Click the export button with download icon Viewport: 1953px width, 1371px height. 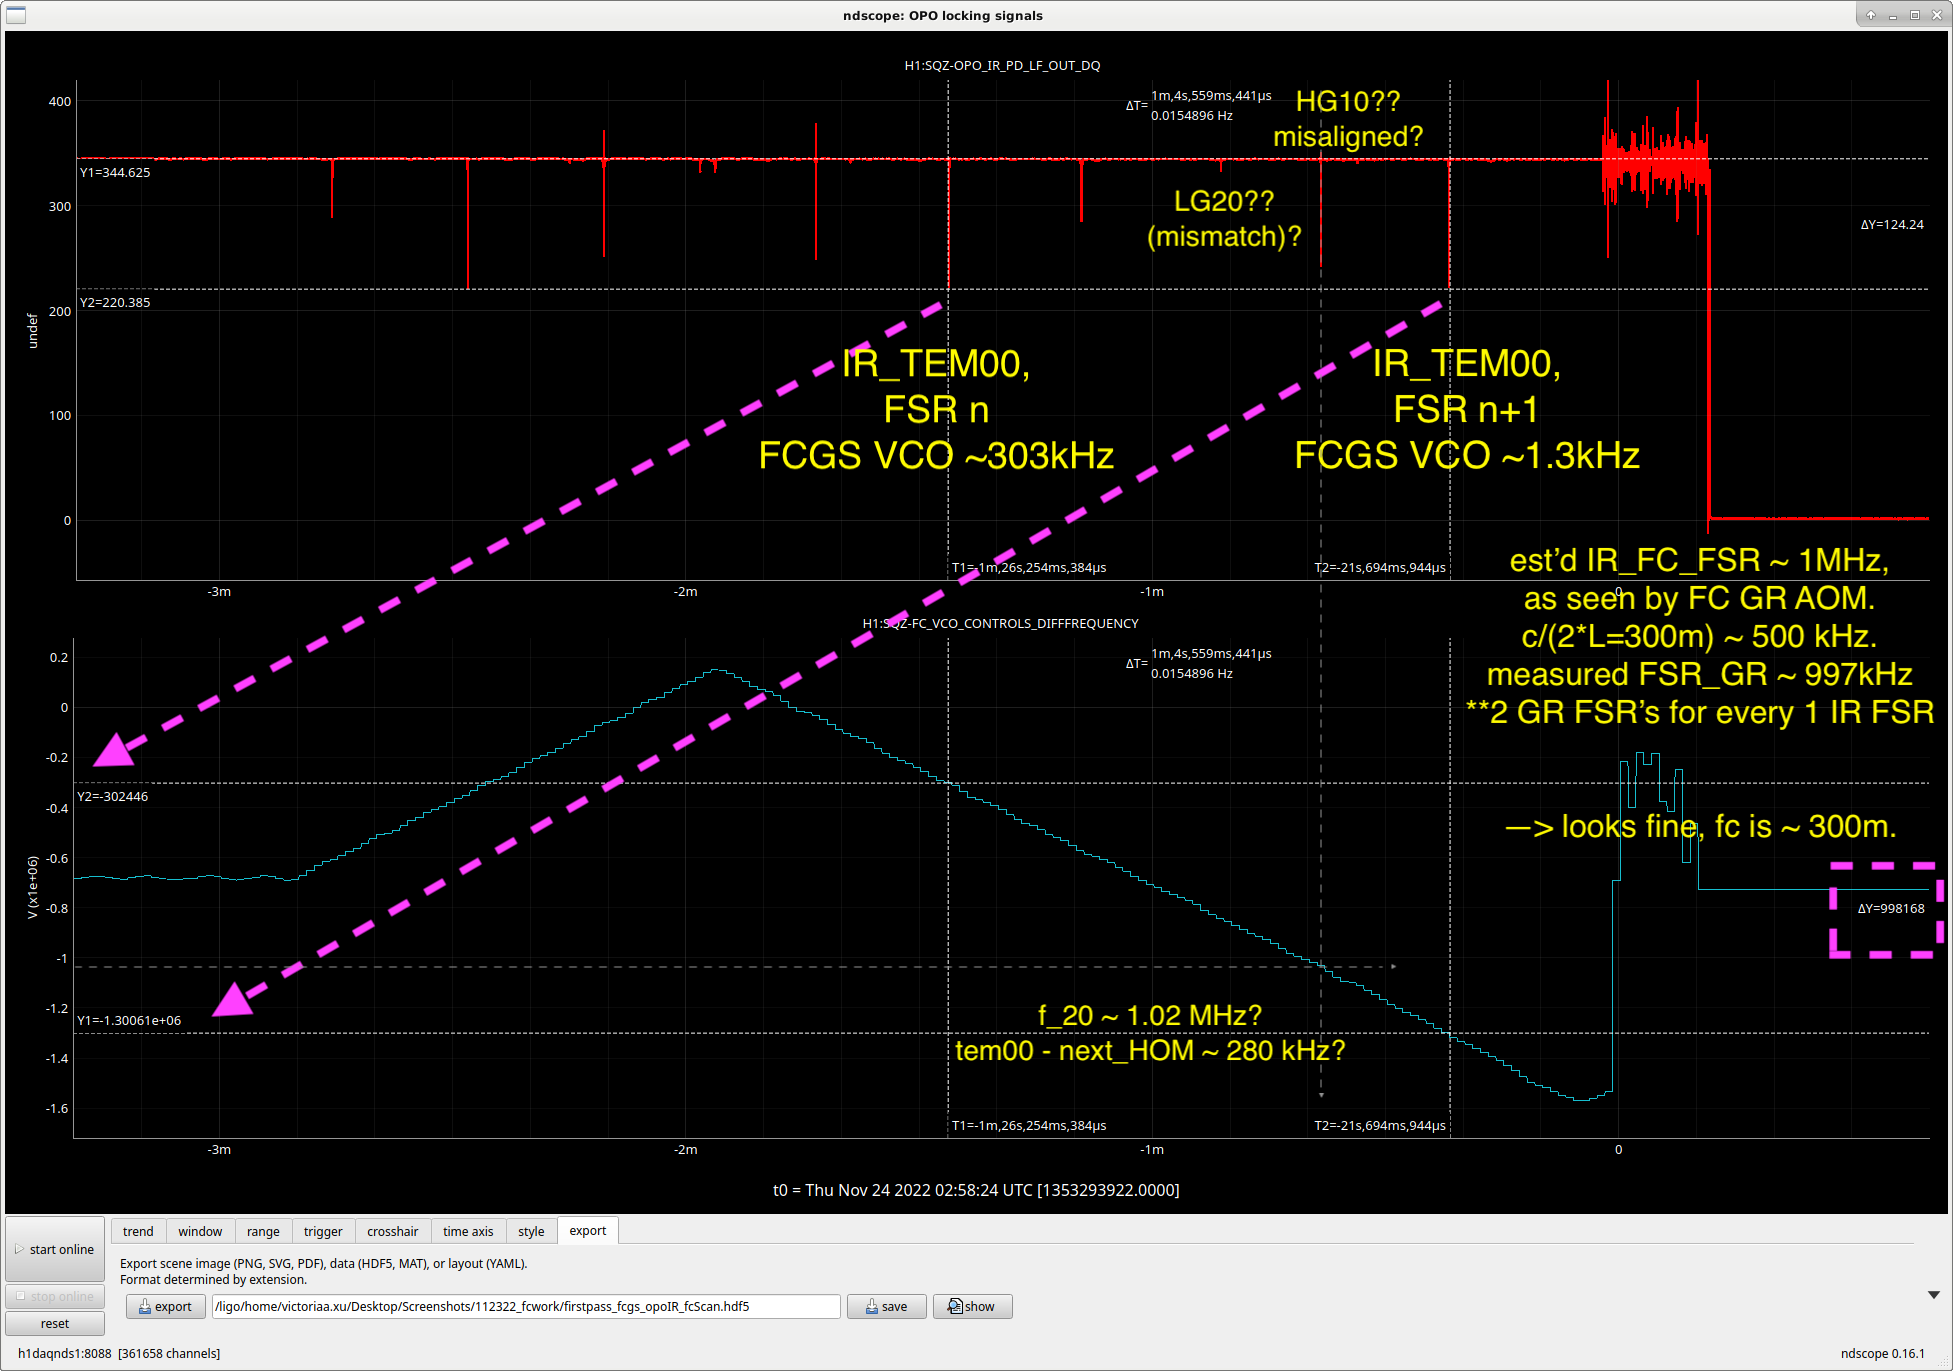pos(166,1306)
